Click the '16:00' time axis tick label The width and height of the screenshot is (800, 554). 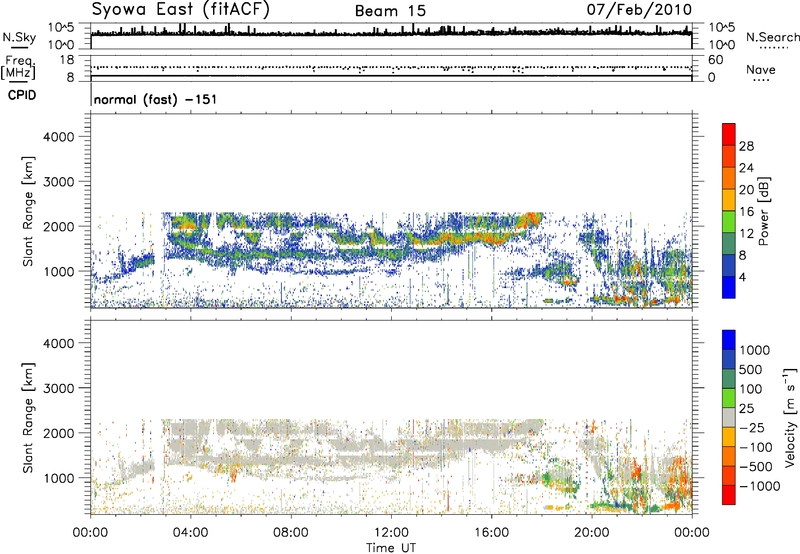pos(491,533)
